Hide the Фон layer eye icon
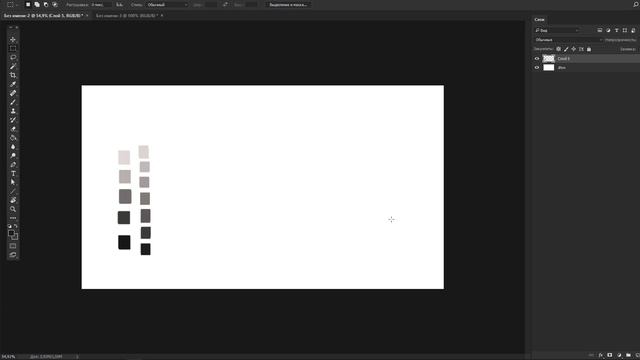Screen dimensions: 640x360 (537, 68)
